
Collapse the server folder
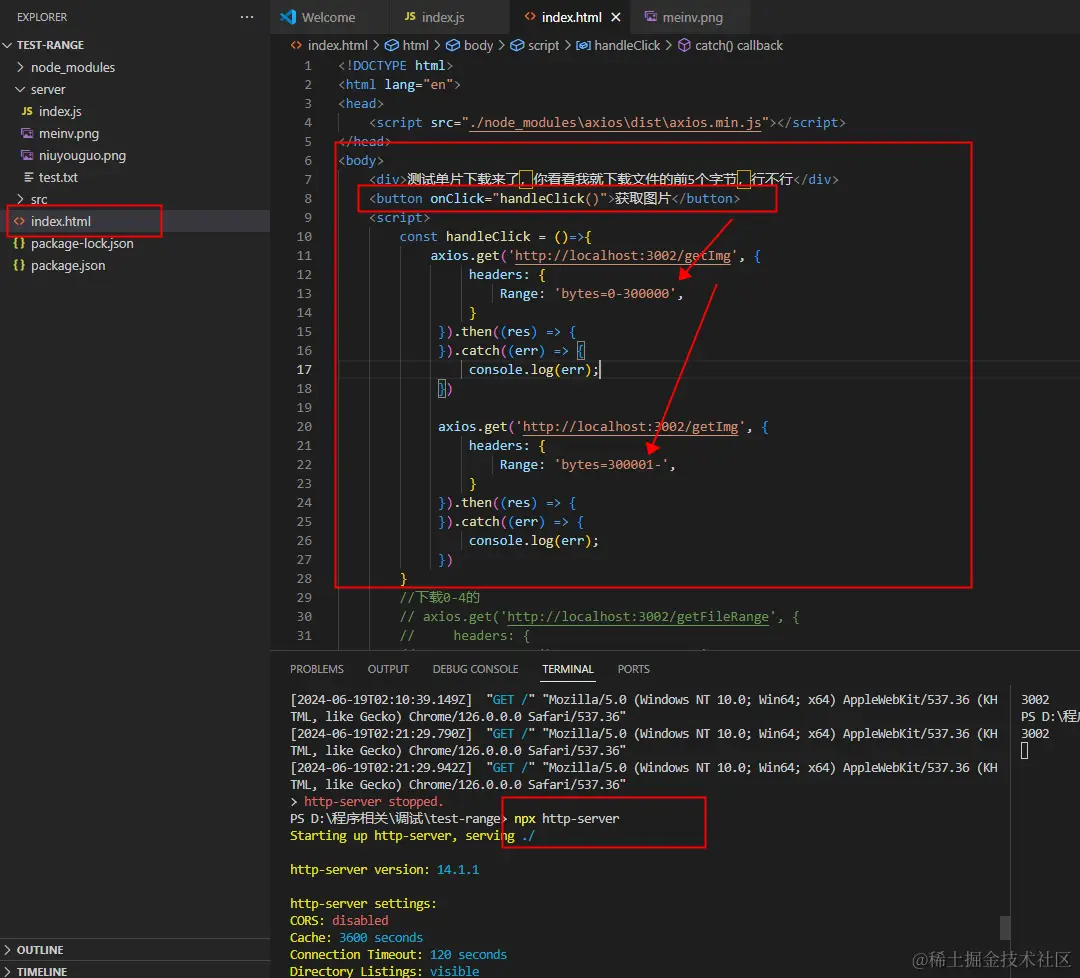(20, 89)
